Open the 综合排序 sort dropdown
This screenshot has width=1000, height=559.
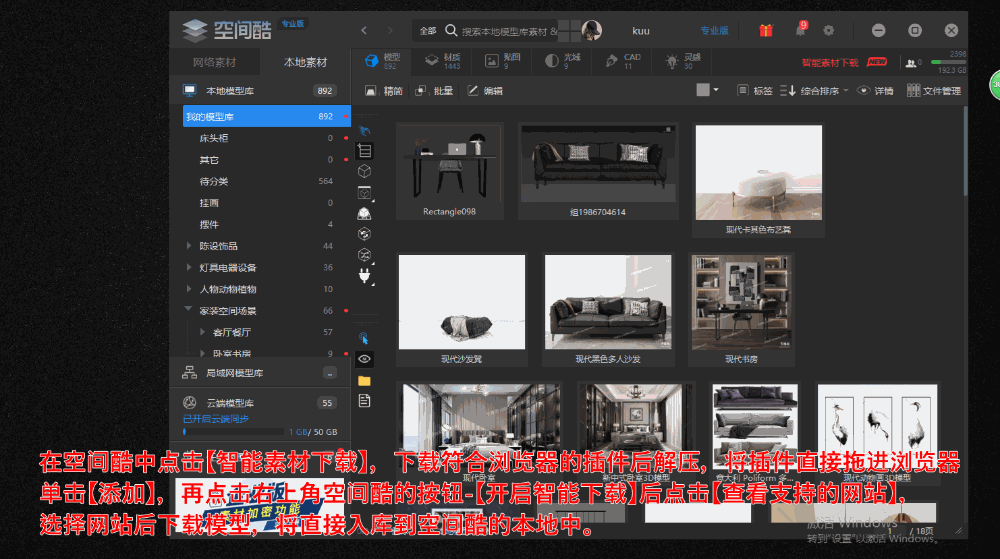pos(814,91)
